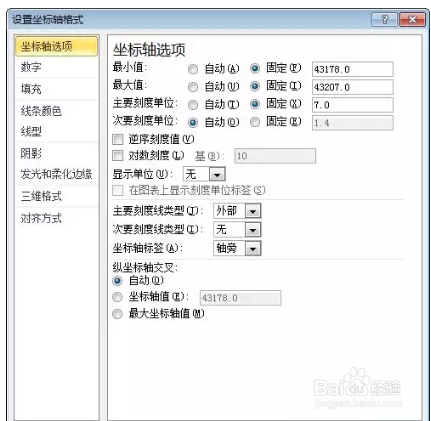Viewport: 431px width, 421px height.
Task: Open the 三维格式 category
Action: tap(57, 196)
